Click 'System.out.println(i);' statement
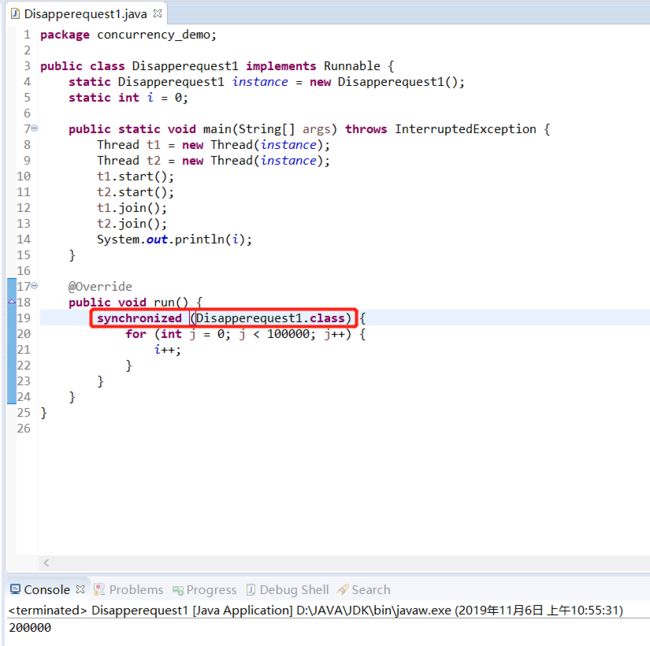The width and height of the screenshot is (650, 646). [175, 239]
